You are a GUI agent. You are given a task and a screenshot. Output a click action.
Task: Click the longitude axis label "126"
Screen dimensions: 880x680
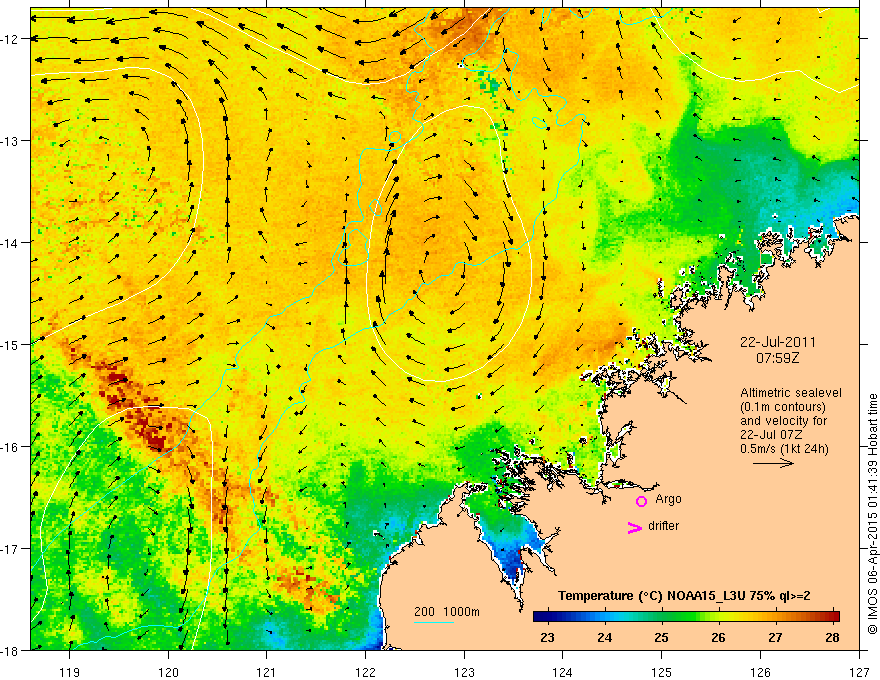click(x=760, y=671)
